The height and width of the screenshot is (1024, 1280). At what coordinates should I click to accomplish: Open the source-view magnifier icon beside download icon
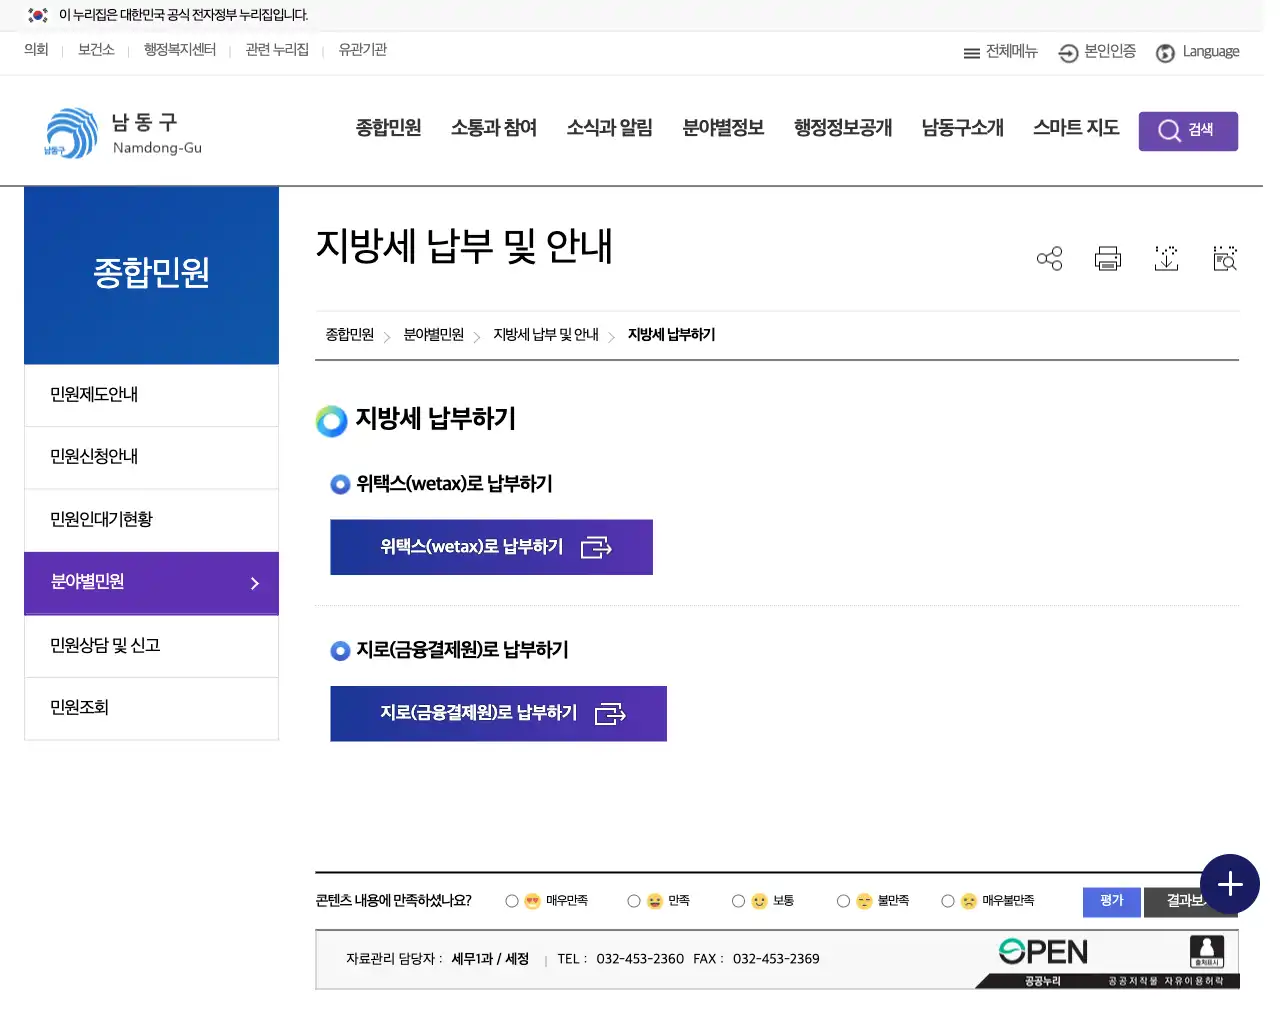click(x=1224, y=258)
